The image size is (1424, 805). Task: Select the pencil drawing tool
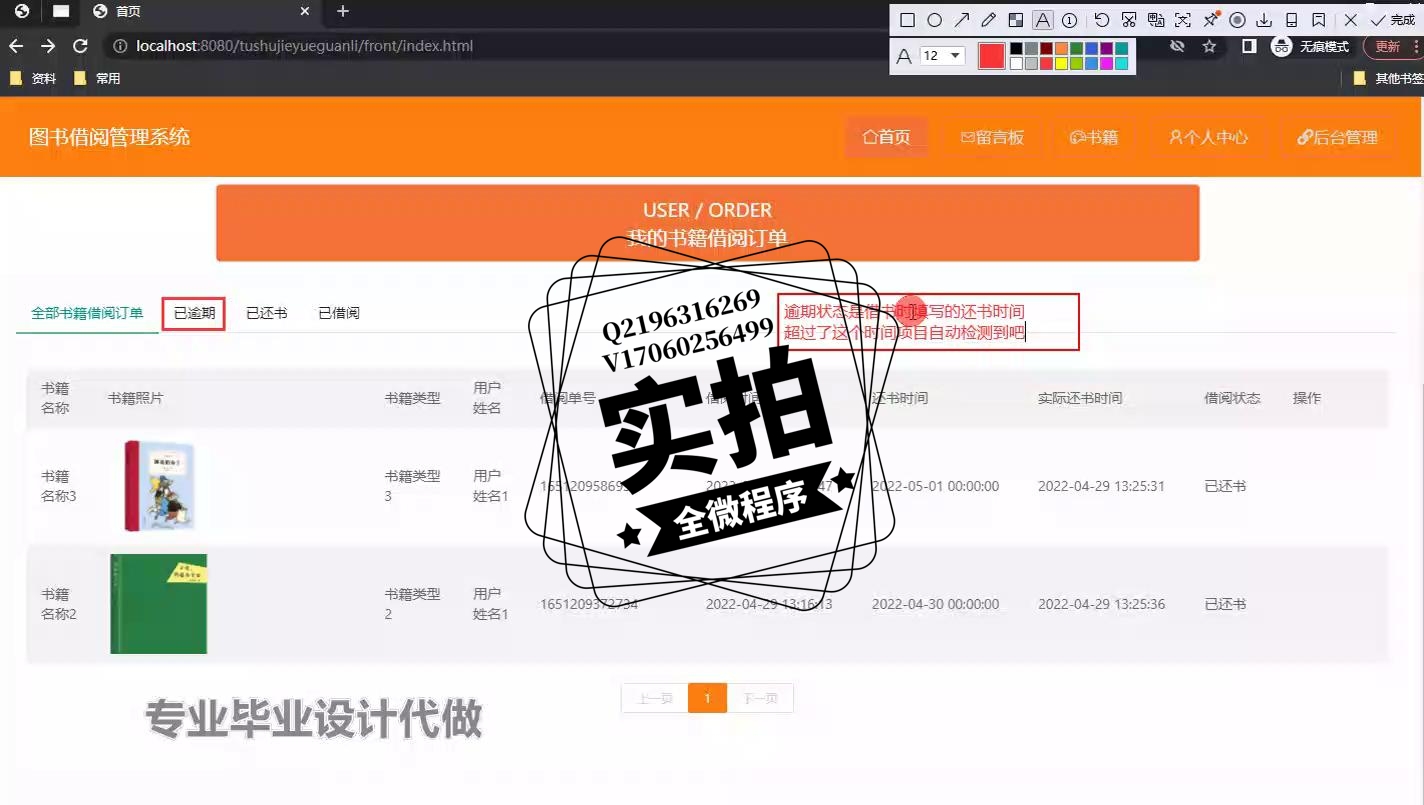pos(989,20)
